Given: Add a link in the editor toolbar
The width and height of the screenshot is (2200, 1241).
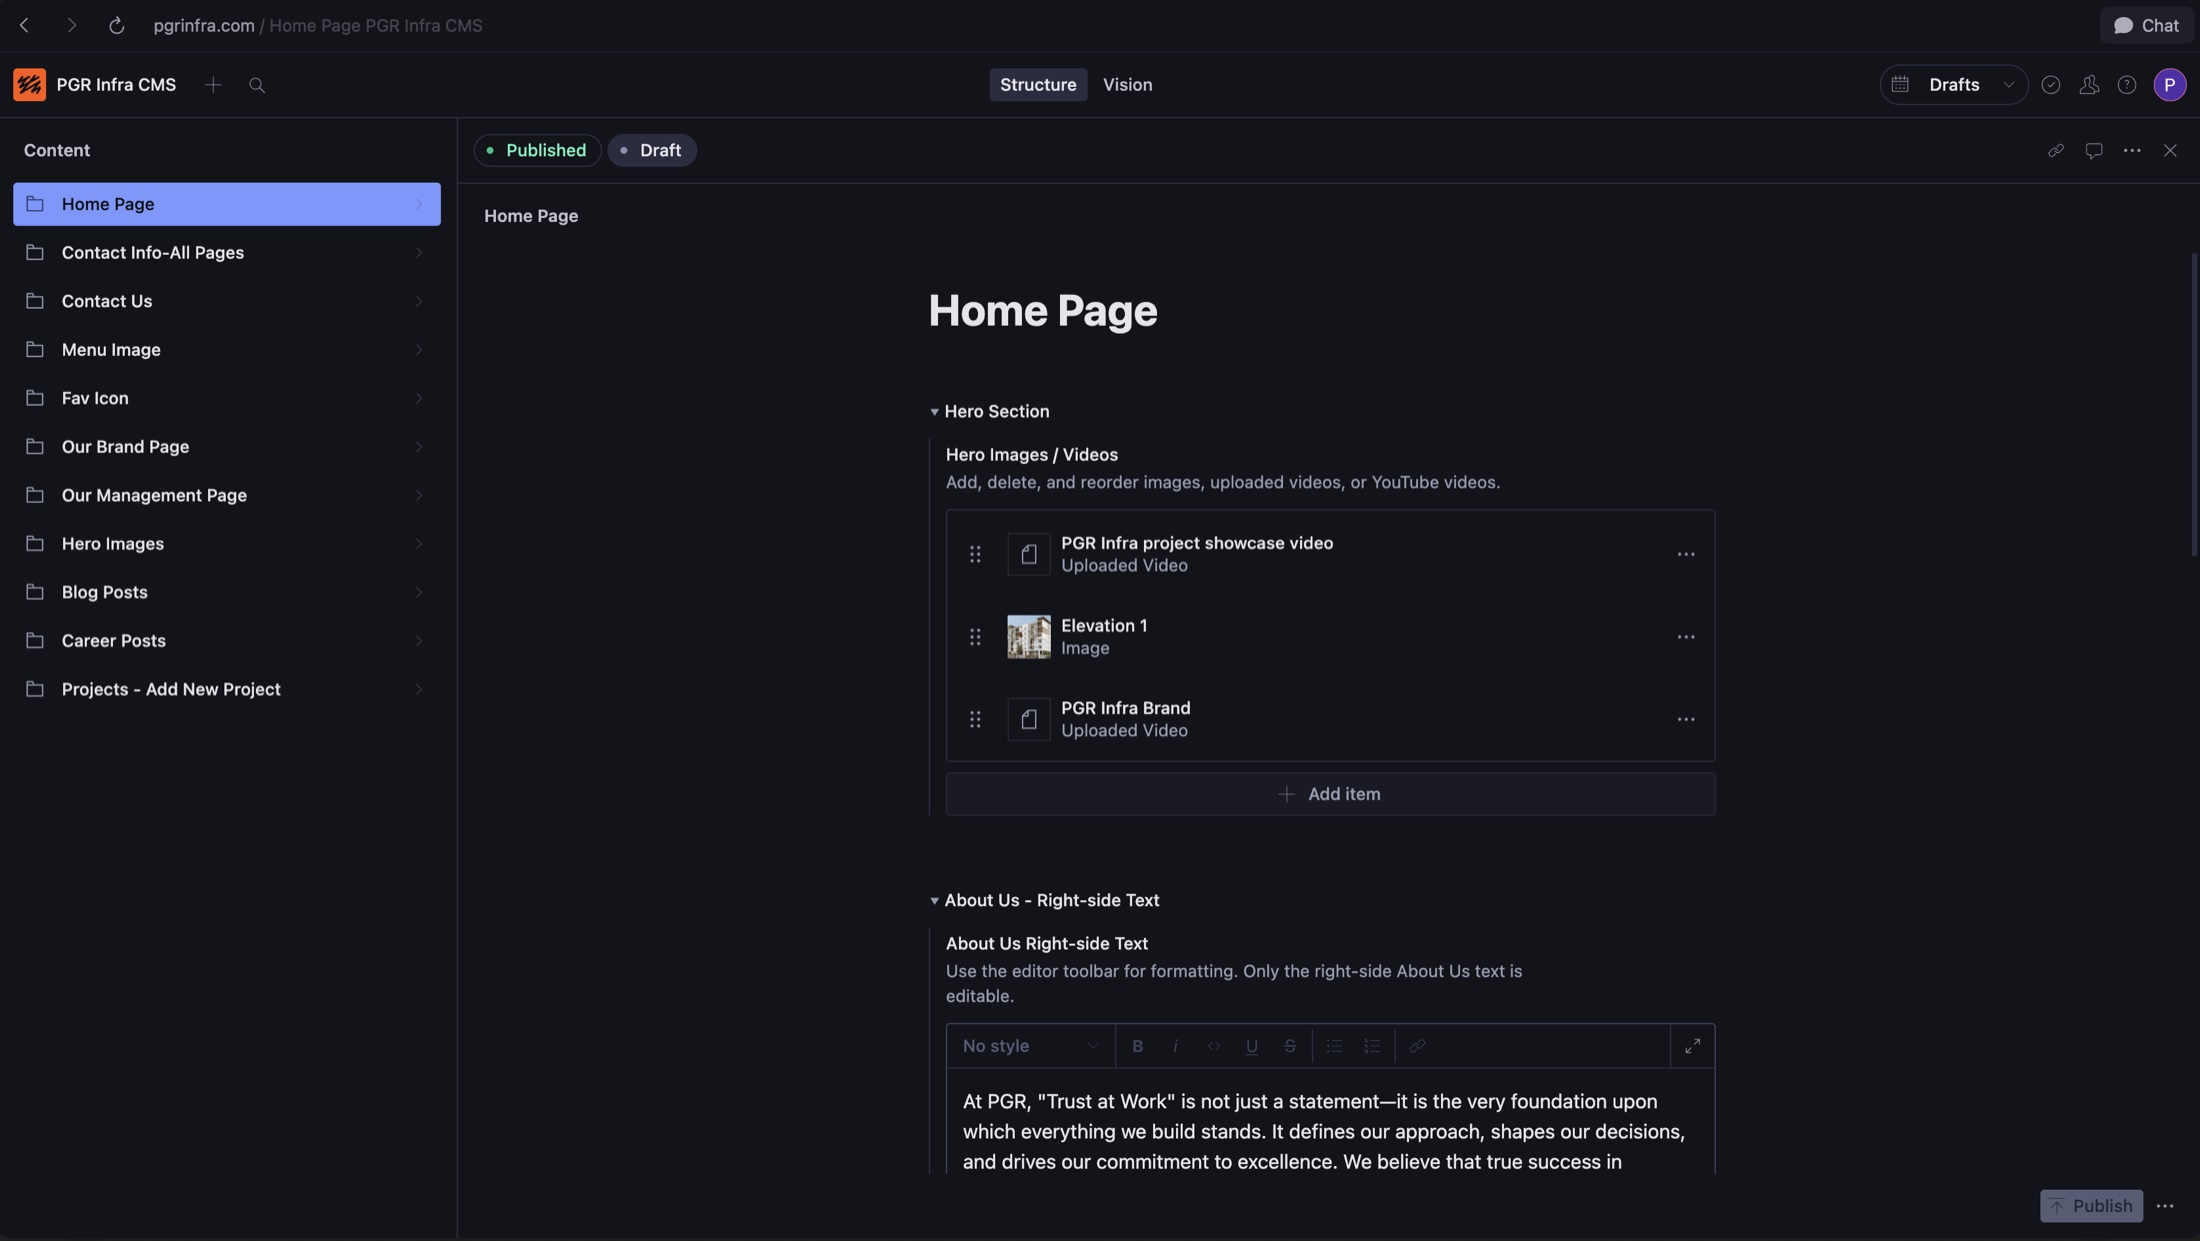Looking at the screenshot, I should 1417,1046.
